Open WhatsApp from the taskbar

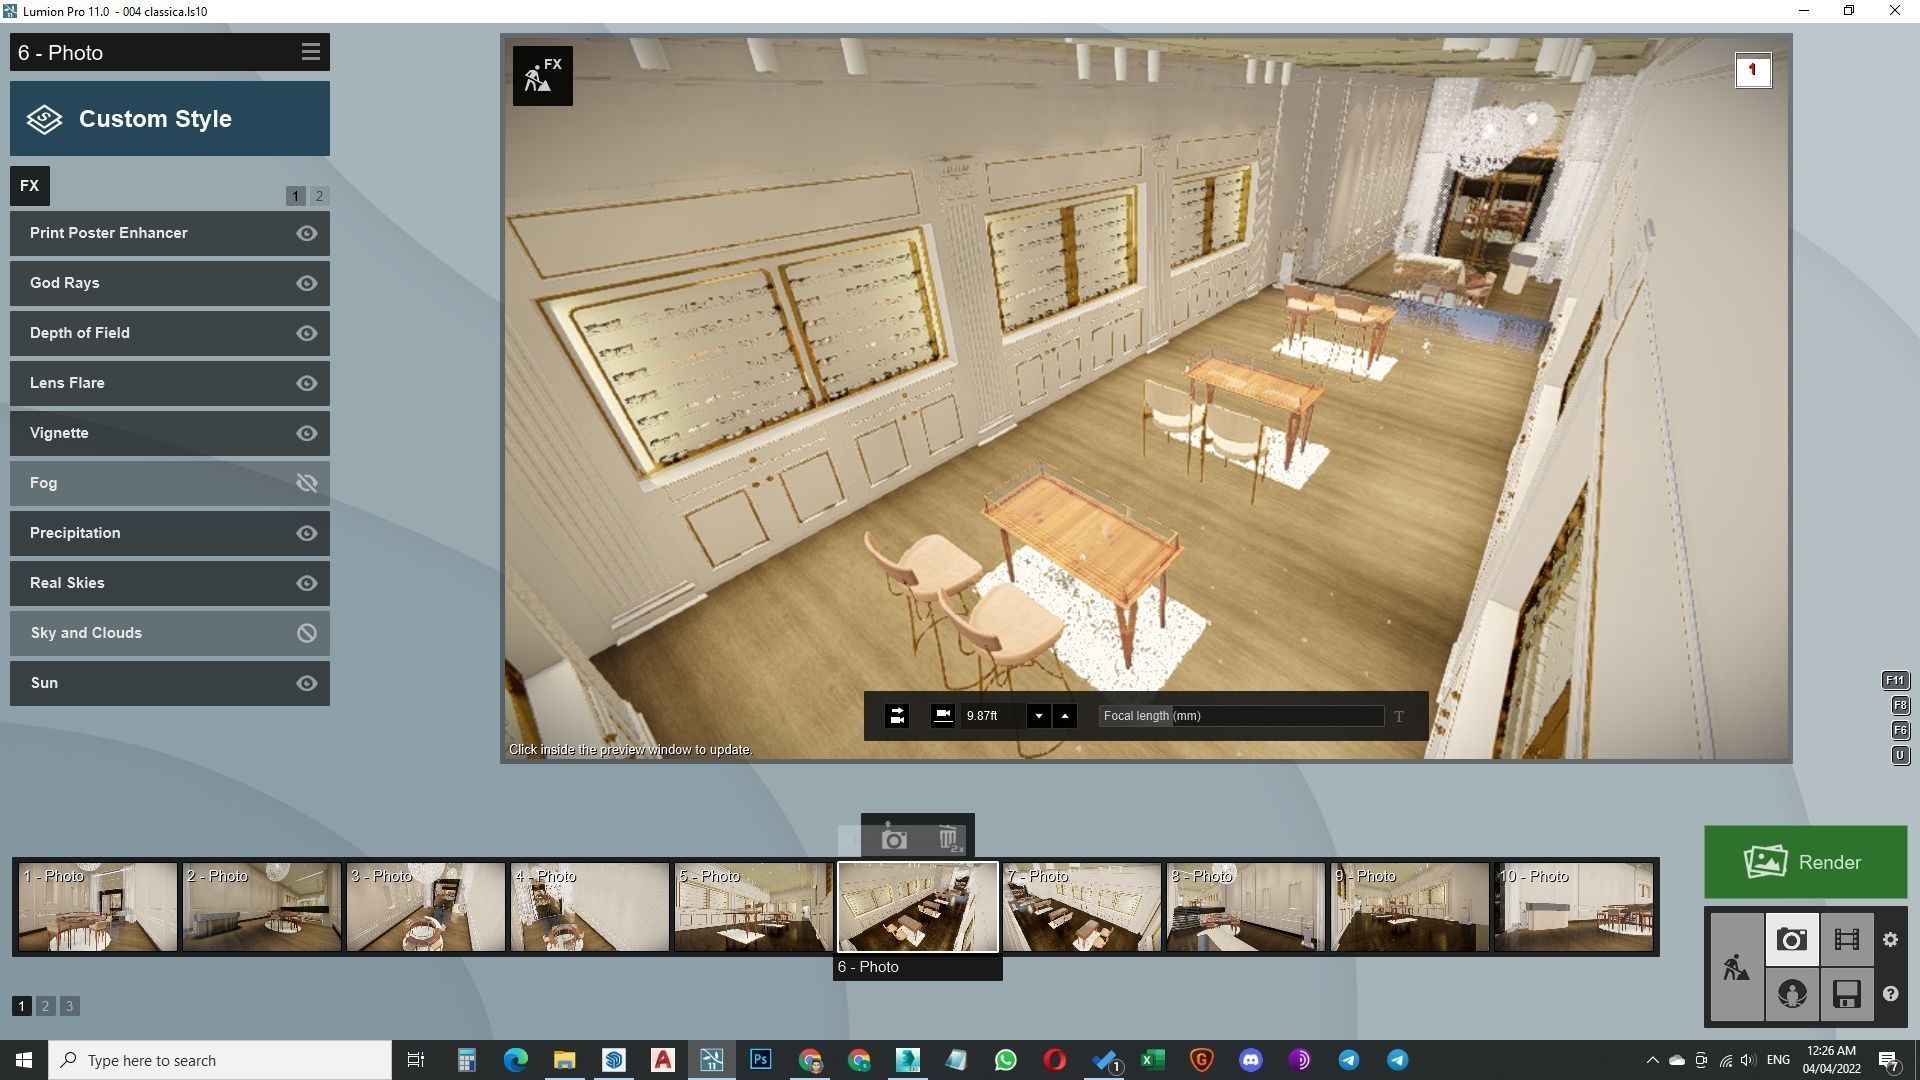coord(1005,1060)
